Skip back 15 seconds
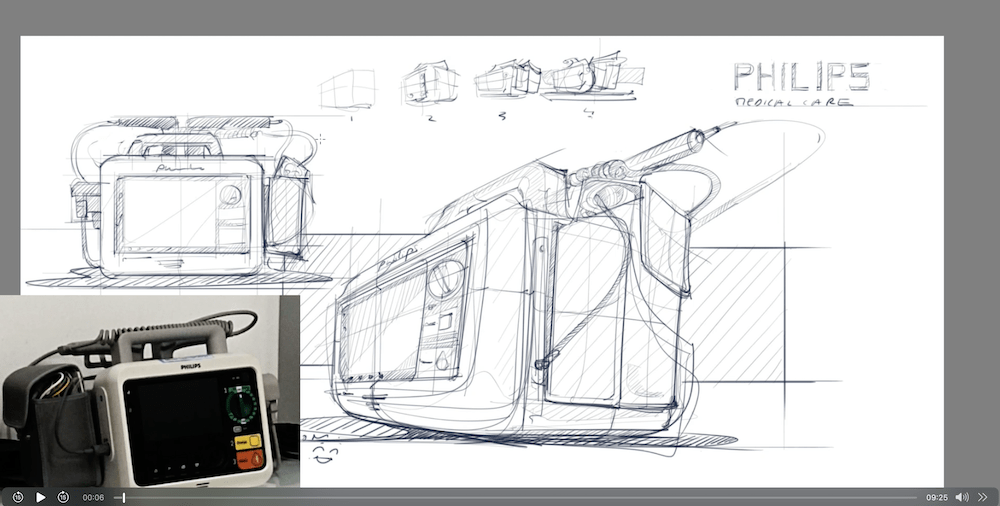The width and height of the screenshot is (1000, 506). tap(18, 497)
